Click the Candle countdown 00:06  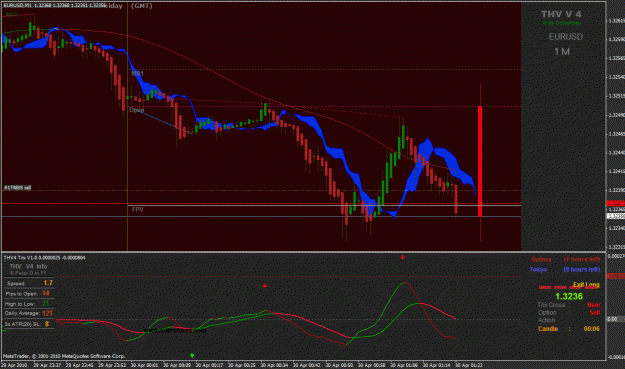pyautogui.click(x=592, y=329)
